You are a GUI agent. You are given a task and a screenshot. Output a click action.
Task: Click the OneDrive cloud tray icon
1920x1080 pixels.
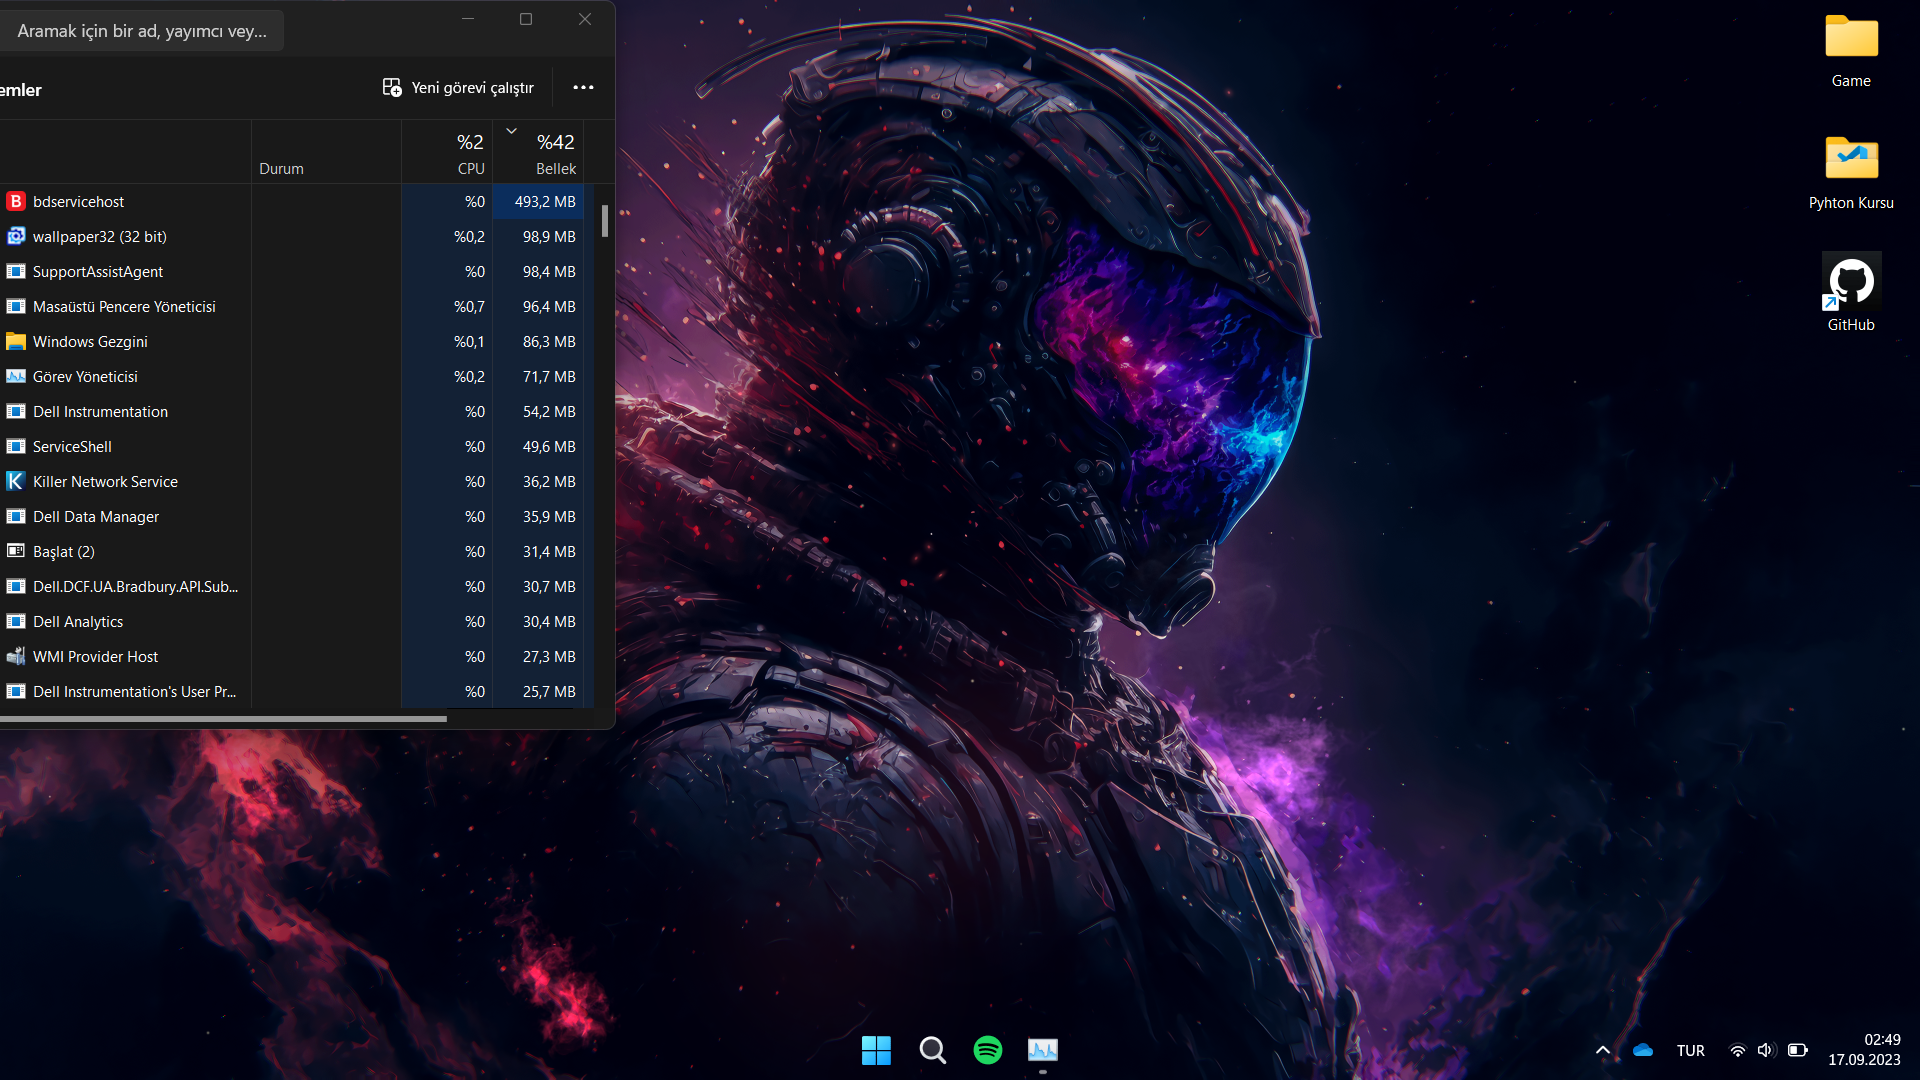[1642, 1050]
